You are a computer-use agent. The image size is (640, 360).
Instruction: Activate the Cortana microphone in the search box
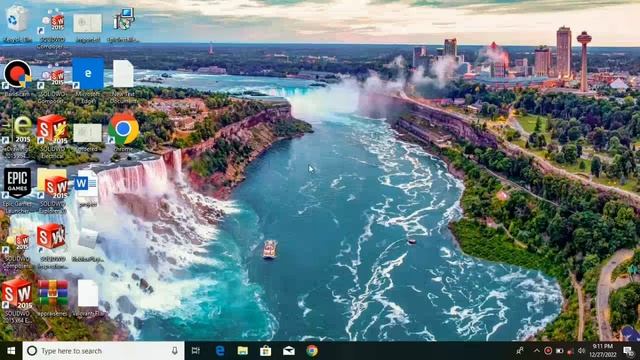[x=175, y=351]
